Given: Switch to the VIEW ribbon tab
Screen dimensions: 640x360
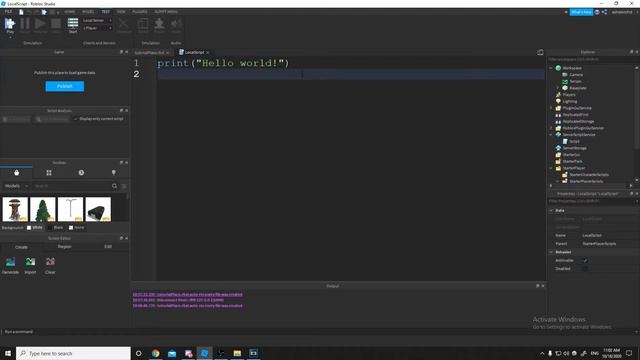Looking at the screenshot, I should pos(121,12).
